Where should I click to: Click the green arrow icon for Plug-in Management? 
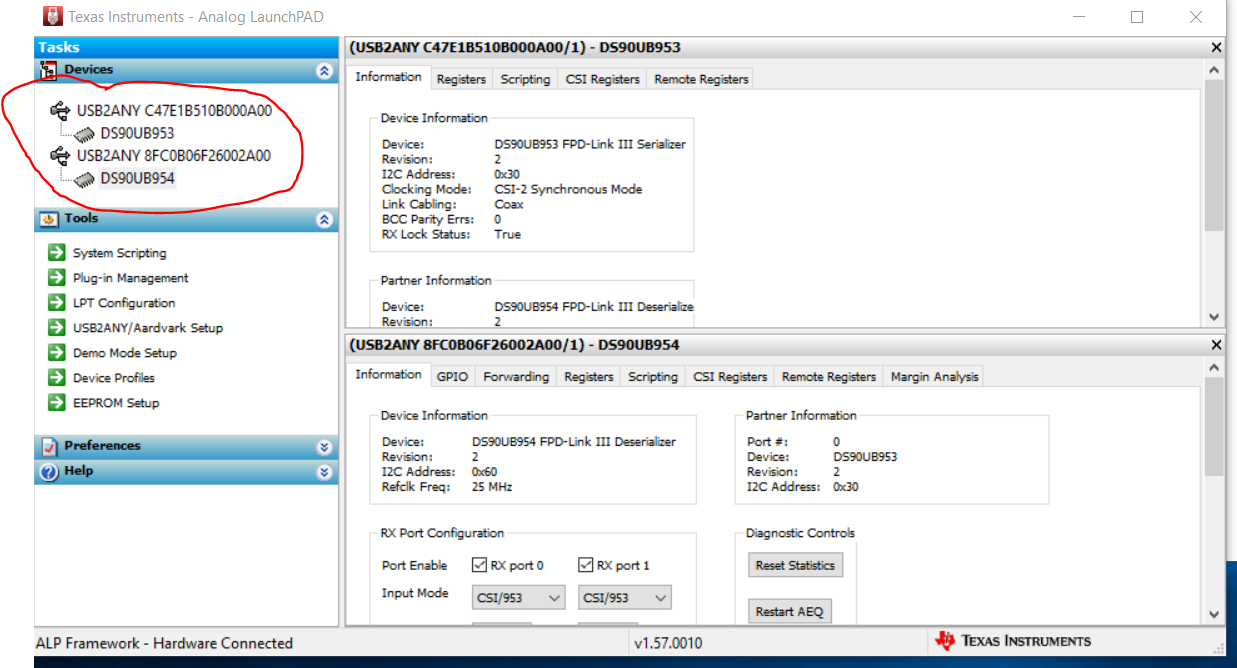click(56, 278)
